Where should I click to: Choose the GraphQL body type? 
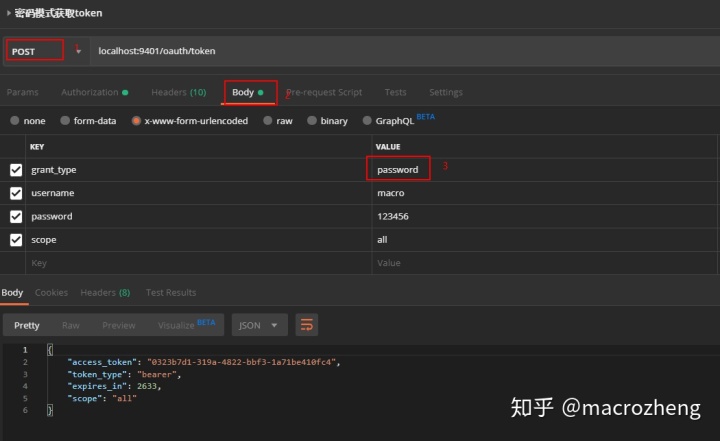pyautogui.click(x=367, y=120)
